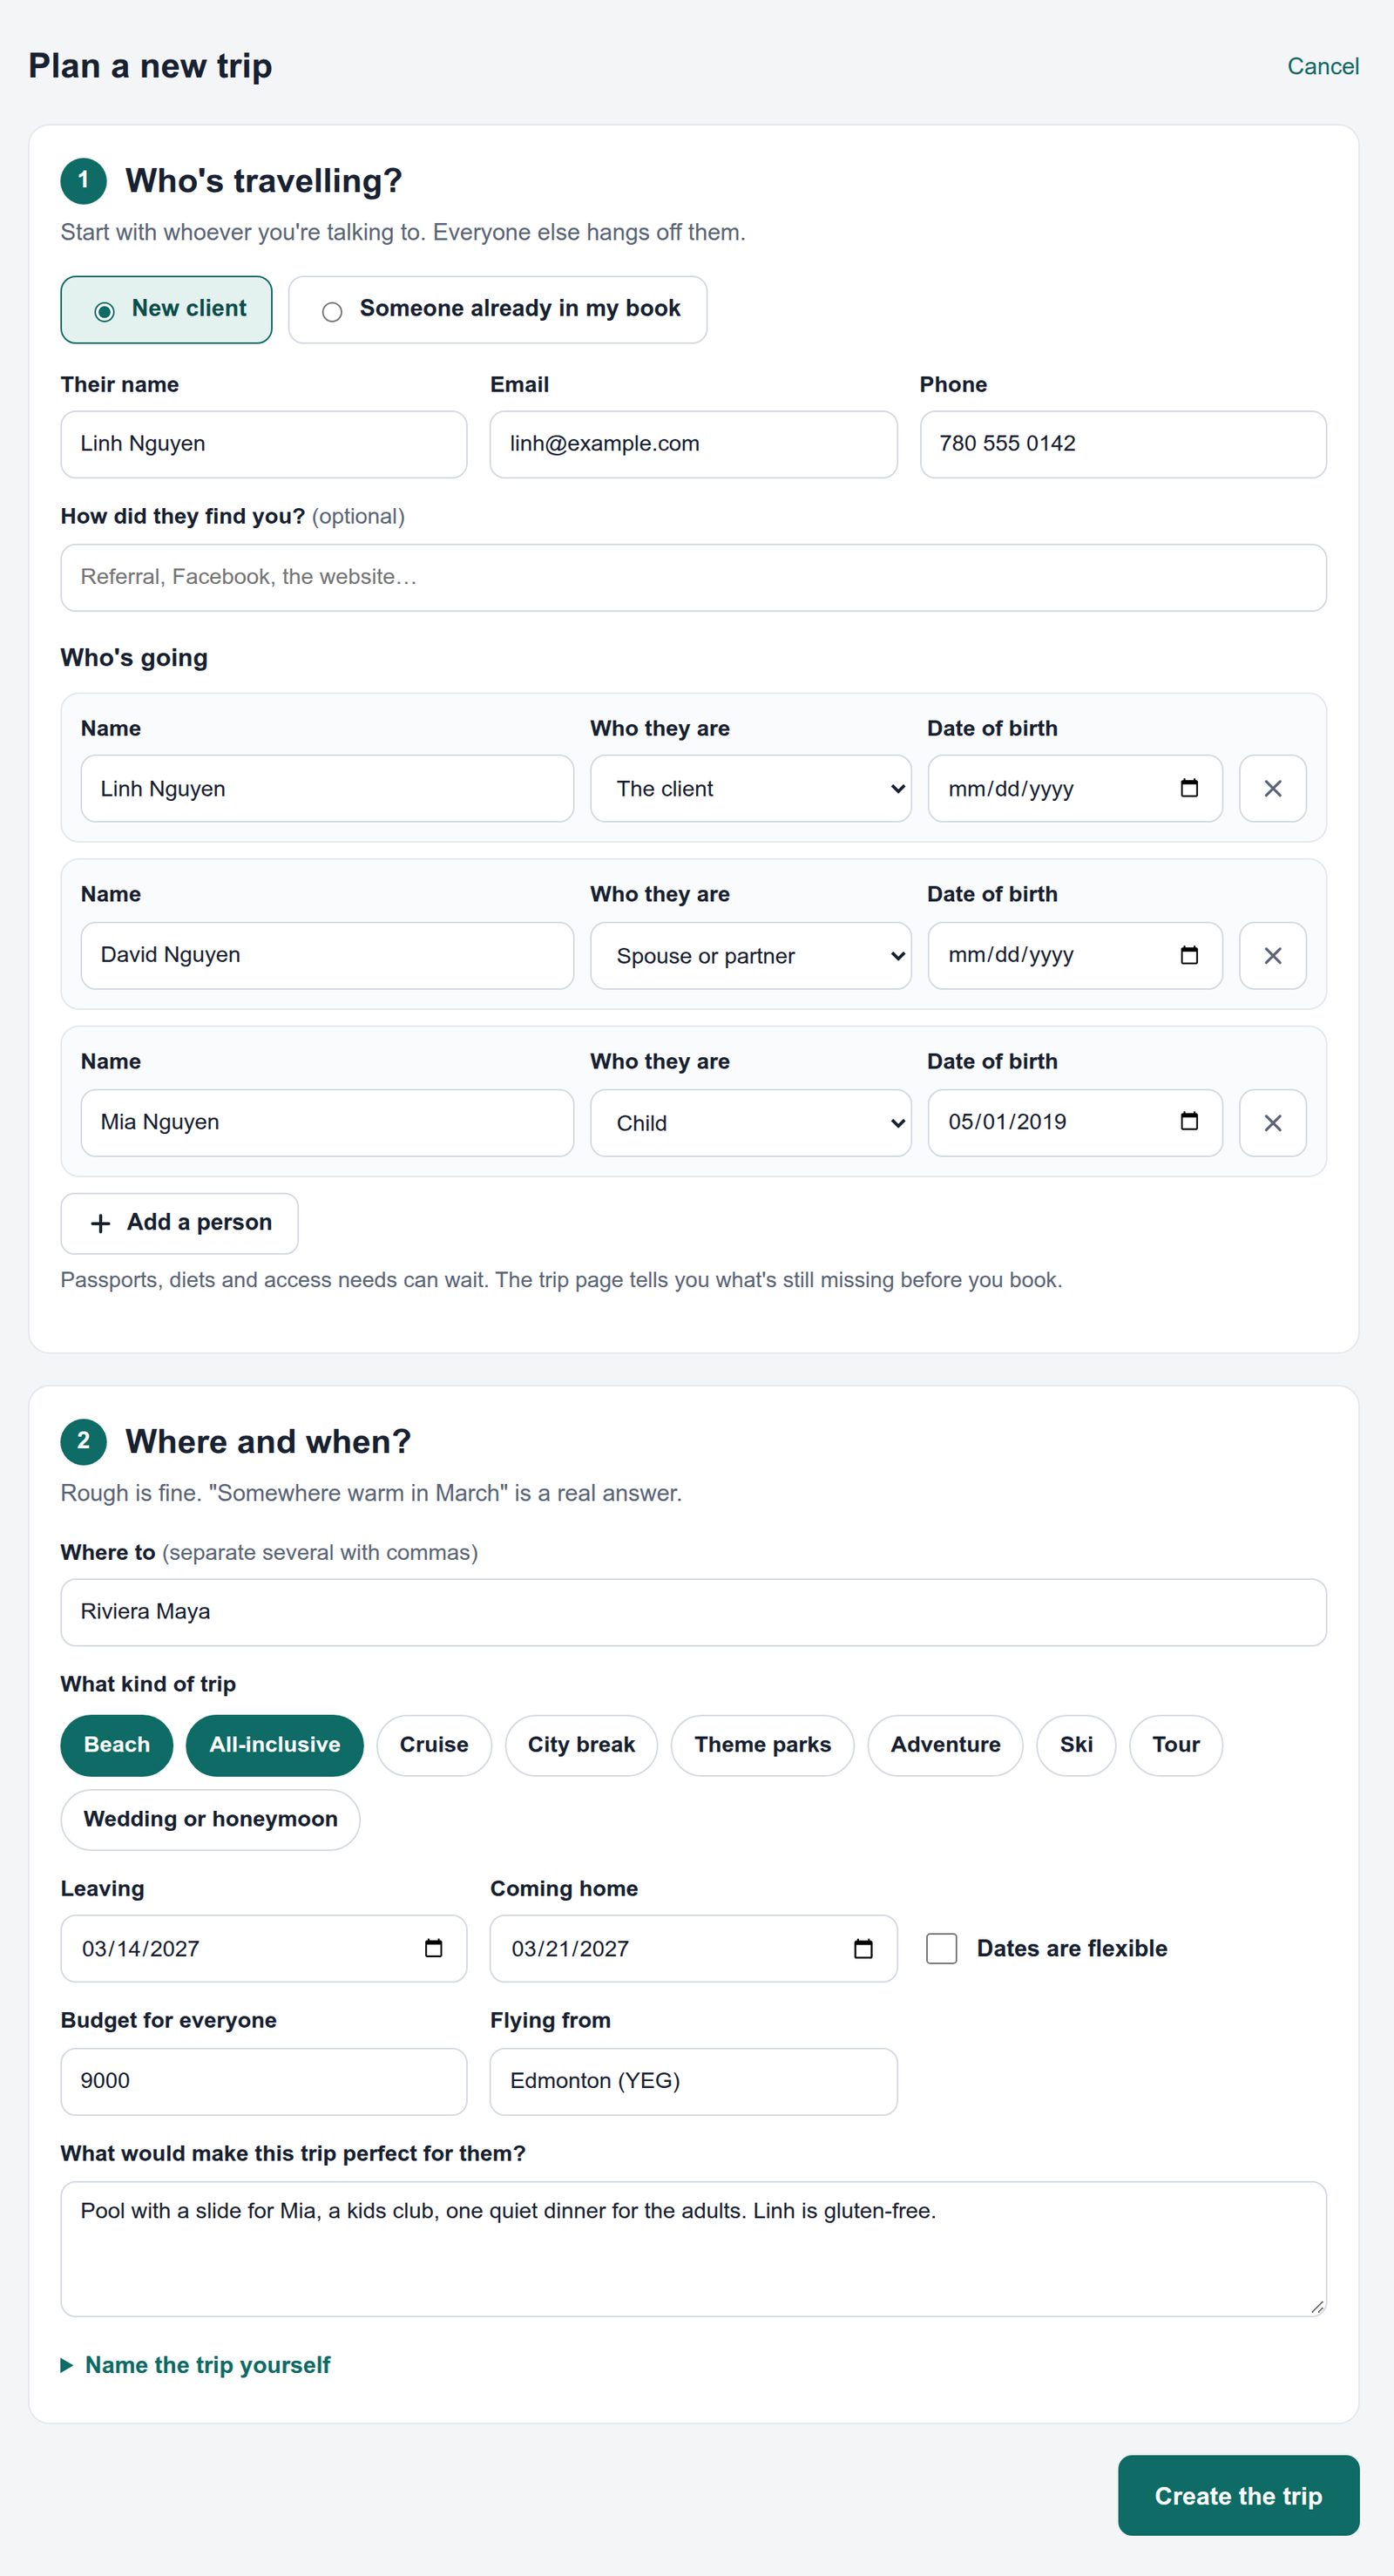Click the Leaving date field

pyautogui.click(x=264, y=1948)
